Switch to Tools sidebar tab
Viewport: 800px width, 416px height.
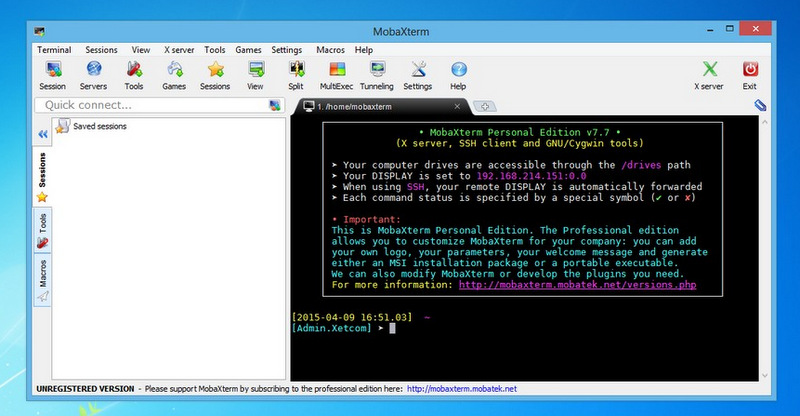click(42, 231)
